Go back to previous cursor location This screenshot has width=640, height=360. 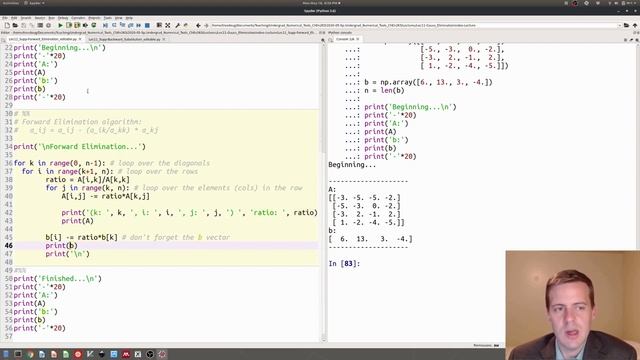198,25
